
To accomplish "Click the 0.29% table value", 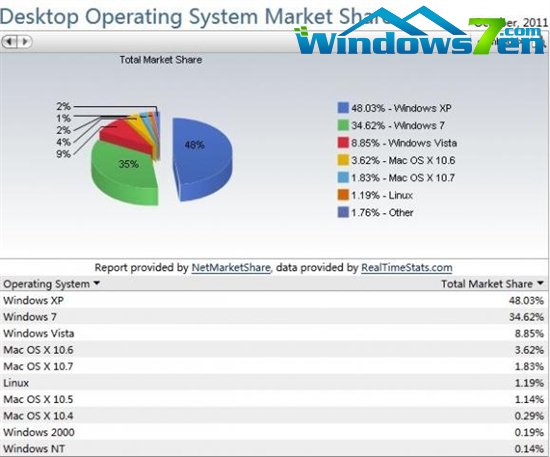I will tap(529, 416).
